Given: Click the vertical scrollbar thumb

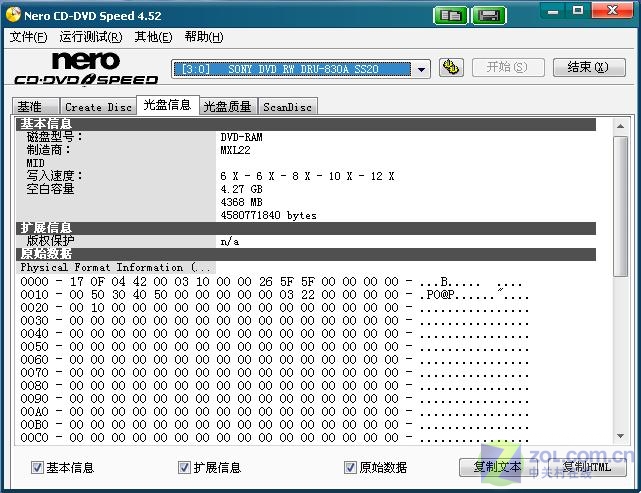Looking at the screenshot, I should point(621,206).
